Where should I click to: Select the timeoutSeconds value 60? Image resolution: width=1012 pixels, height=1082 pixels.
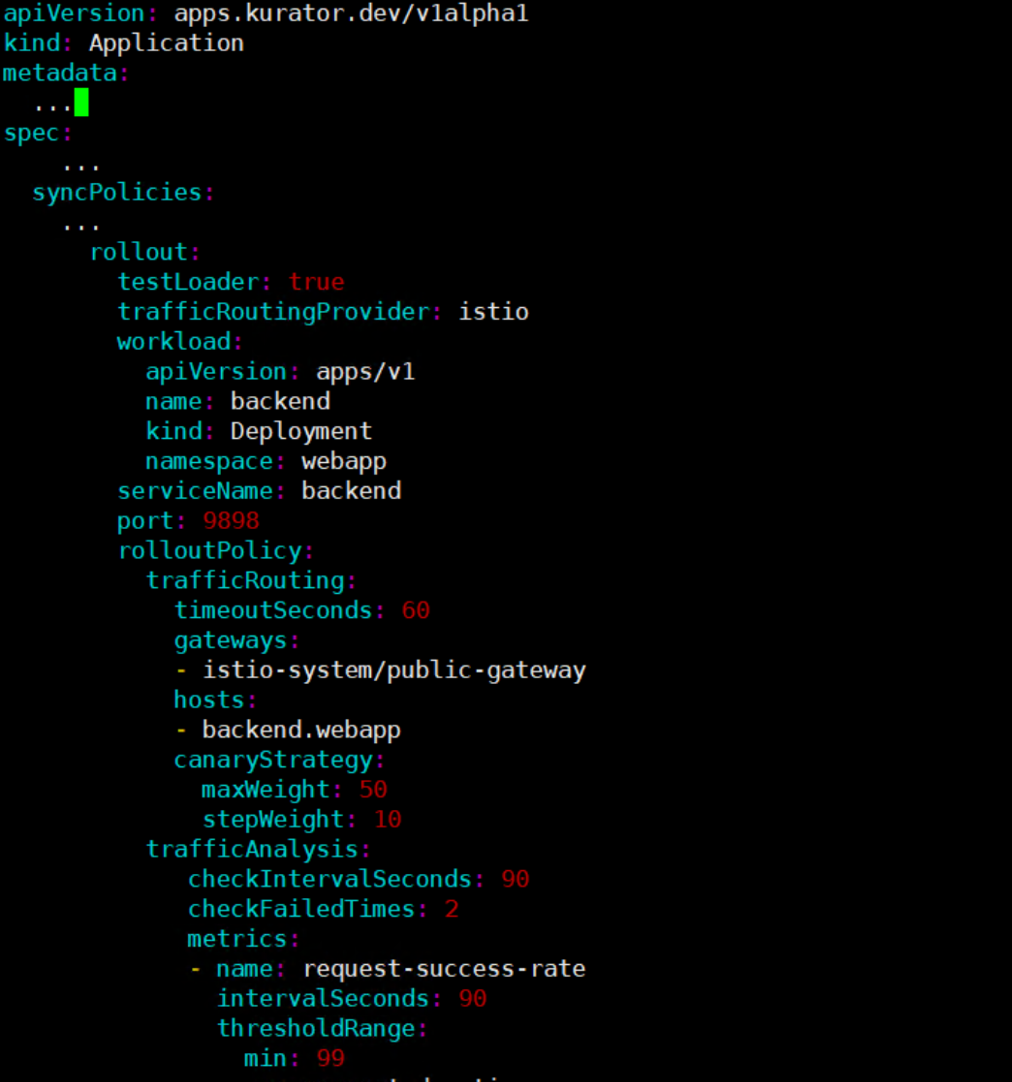coord(415,610)
